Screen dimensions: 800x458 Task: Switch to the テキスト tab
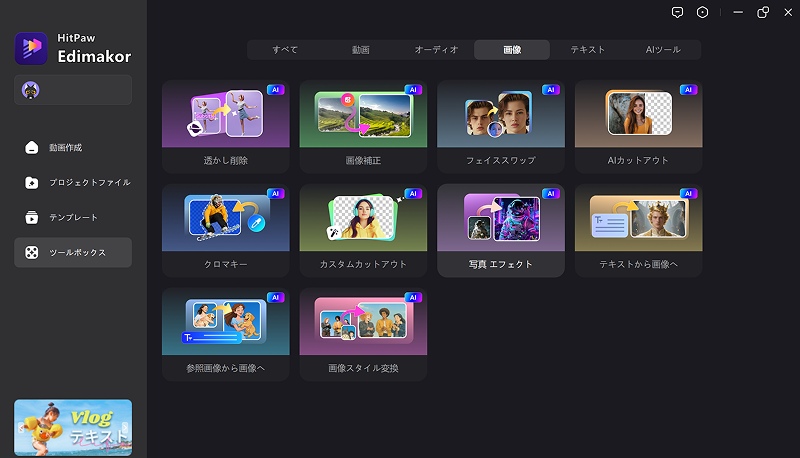[587, 49]
